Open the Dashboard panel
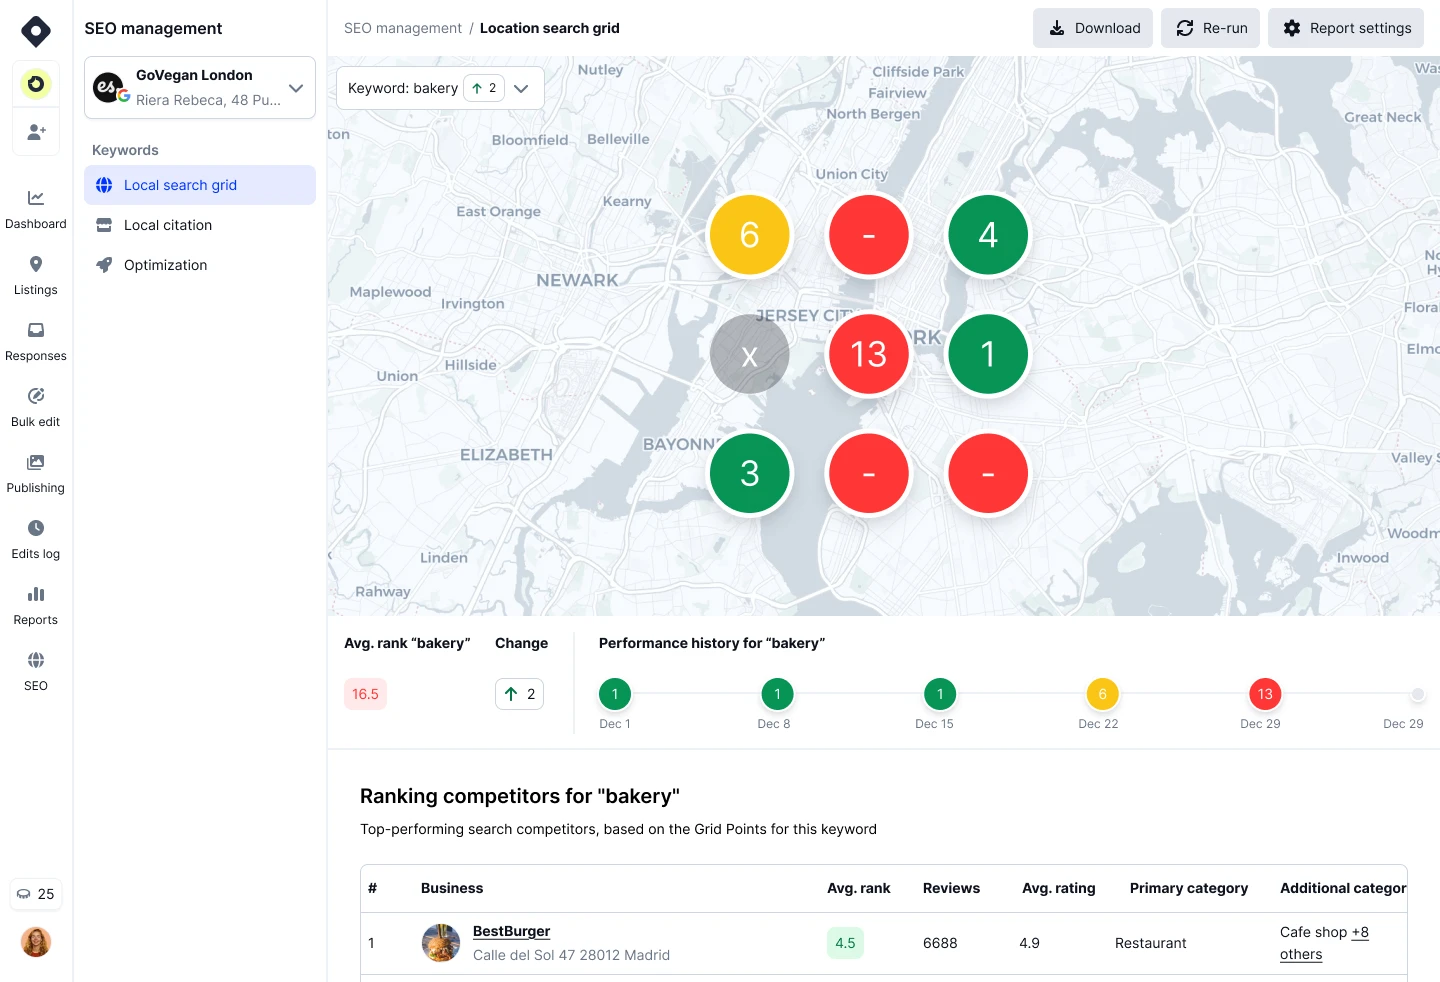 36,209
